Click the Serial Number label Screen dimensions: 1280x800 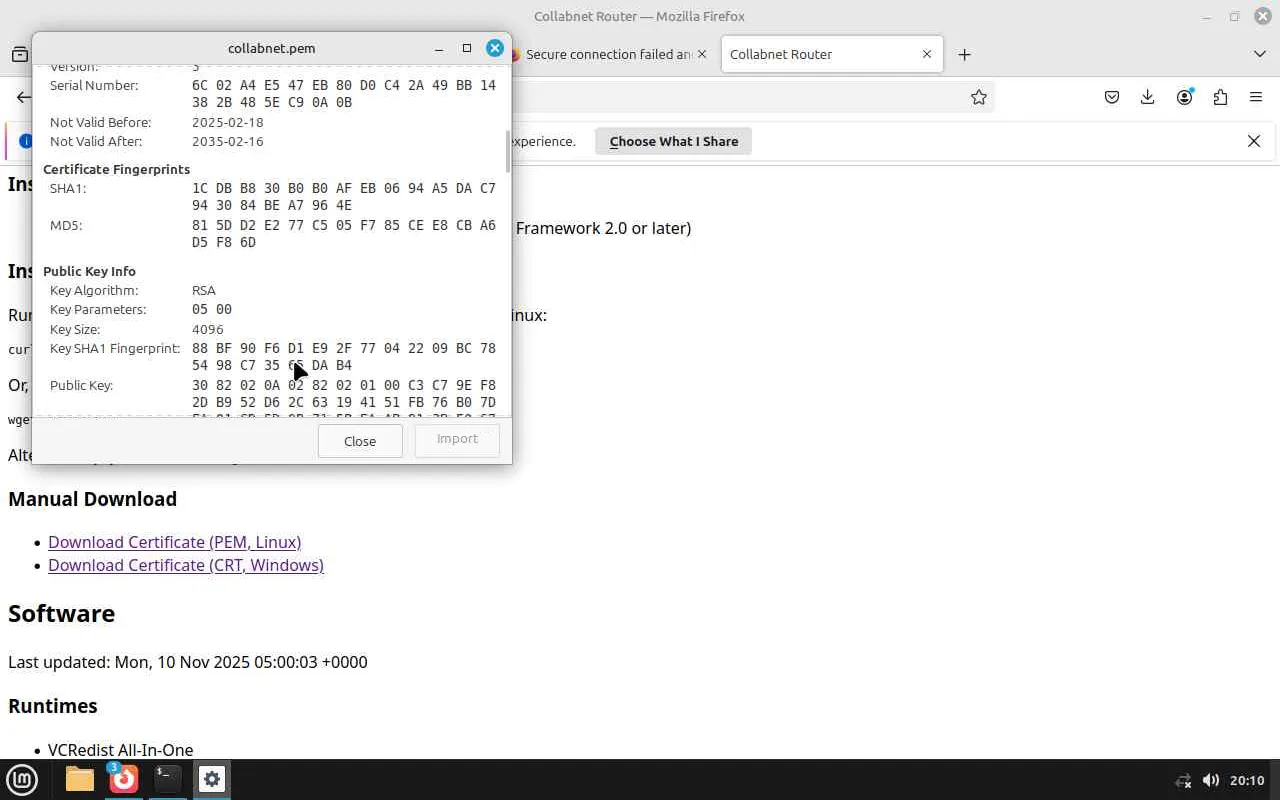click(x=94, y=85)
